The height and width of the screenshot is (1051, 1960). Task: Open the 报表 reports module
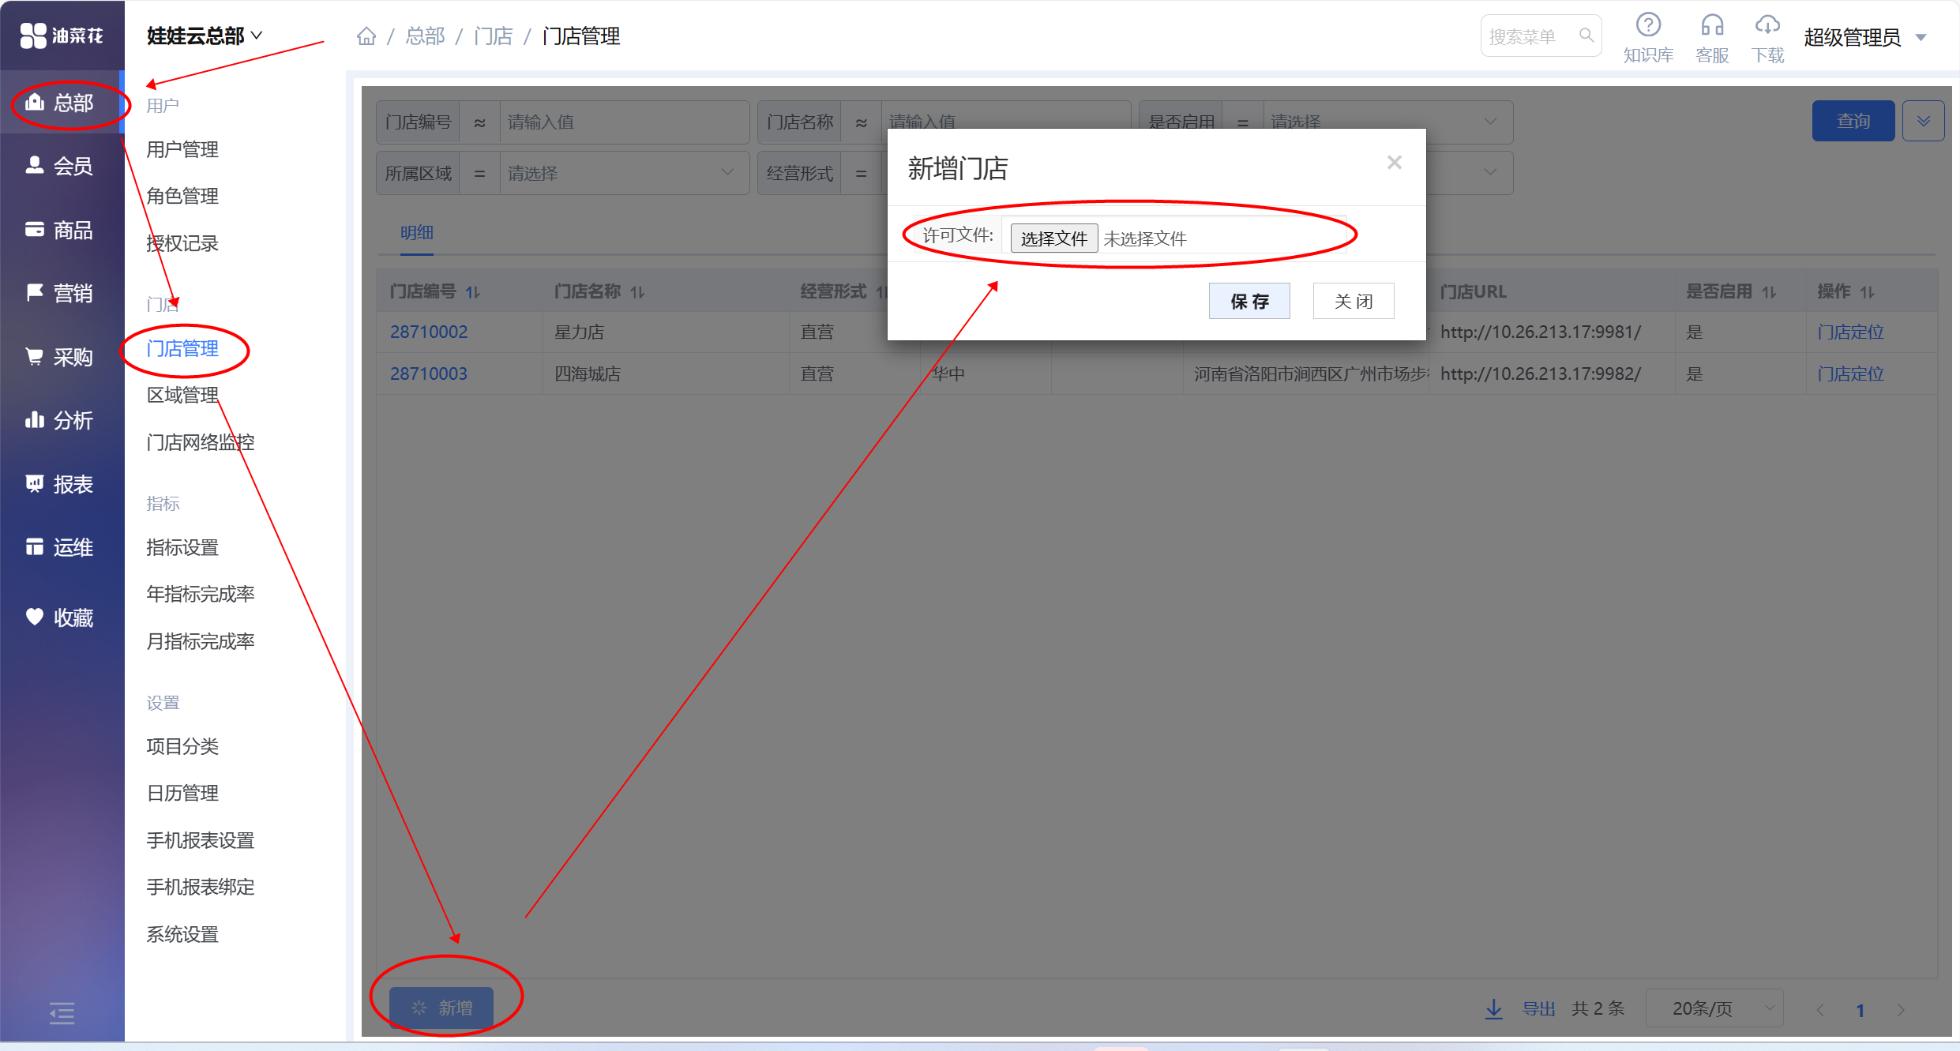[x=60, y=484]
